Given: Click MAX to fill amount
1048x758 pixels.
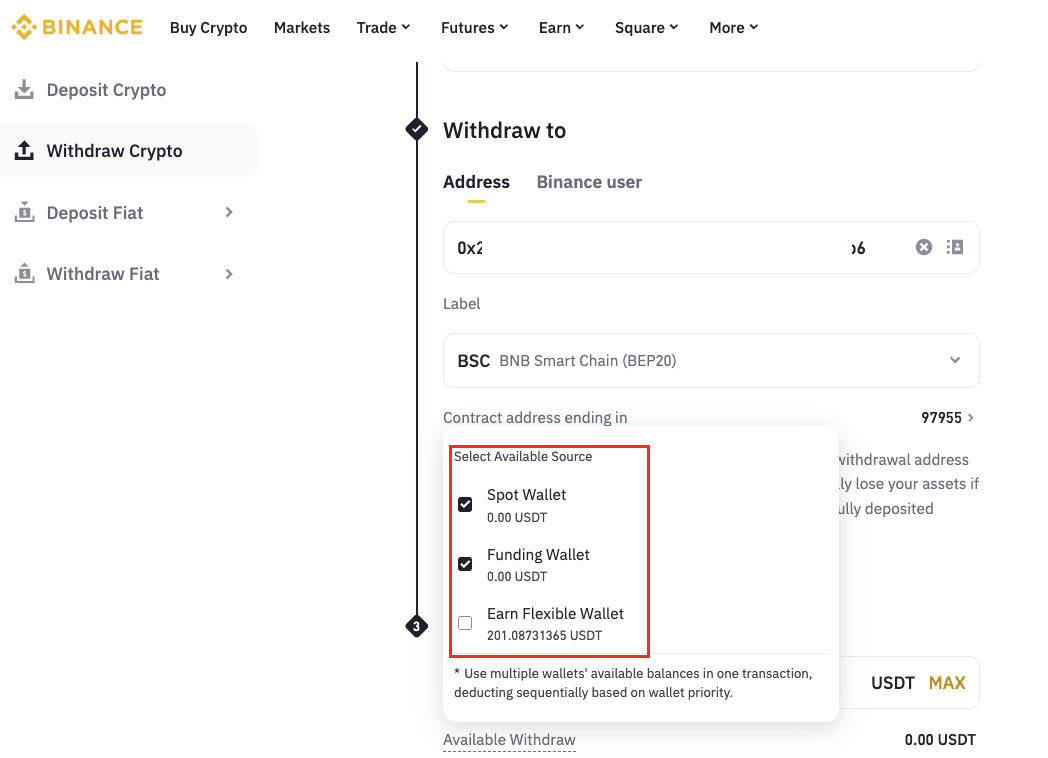Looking at the screenshot, I should click(947, 683).
